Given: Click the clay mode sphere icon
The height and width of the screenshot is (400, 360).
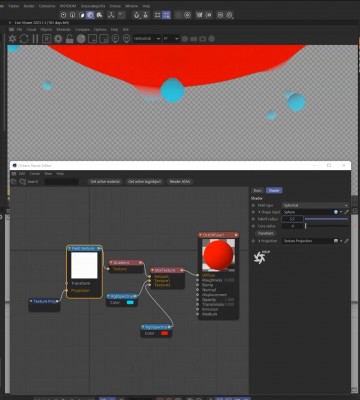Looking at the screenshot, I should [81, 39].
